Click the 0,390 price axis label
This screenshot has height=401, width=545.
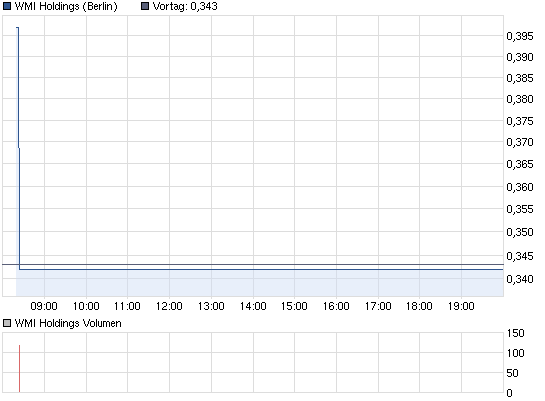[520, 57]
